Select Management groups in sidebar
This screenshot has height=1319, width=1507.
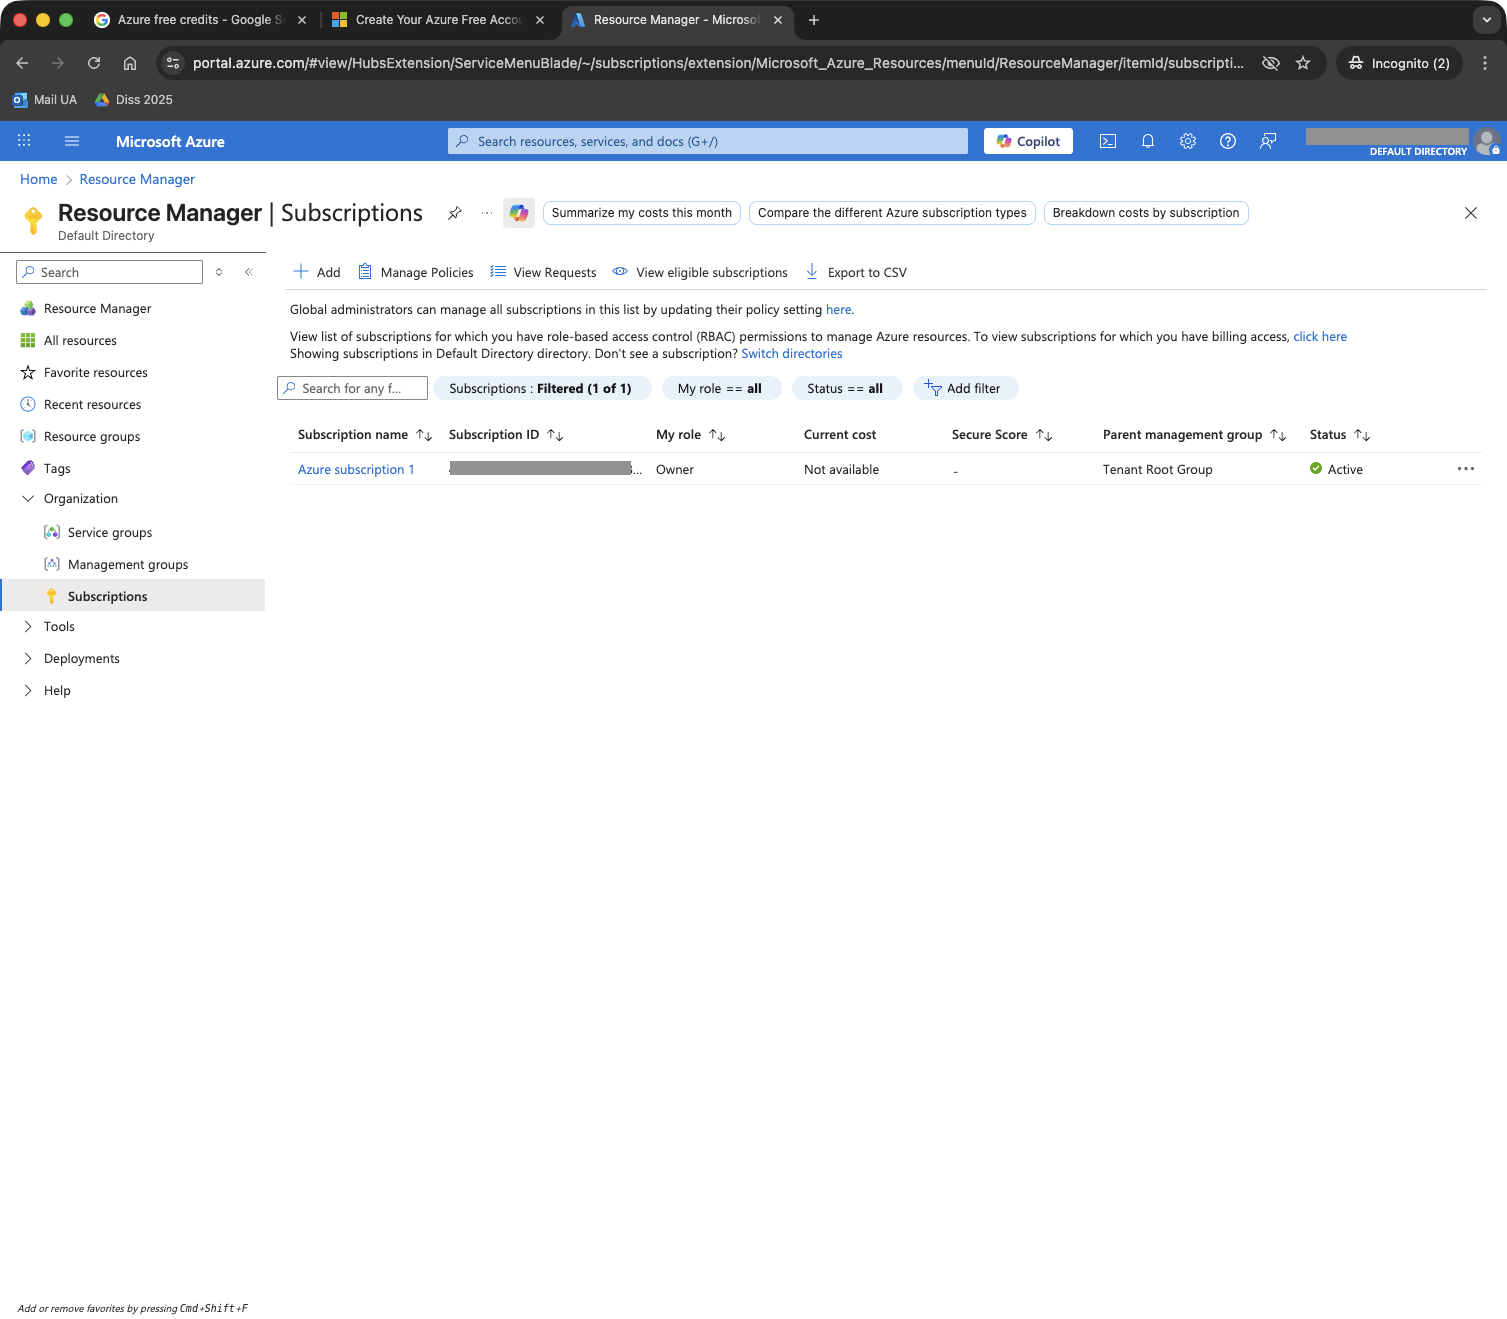(127, 565)
